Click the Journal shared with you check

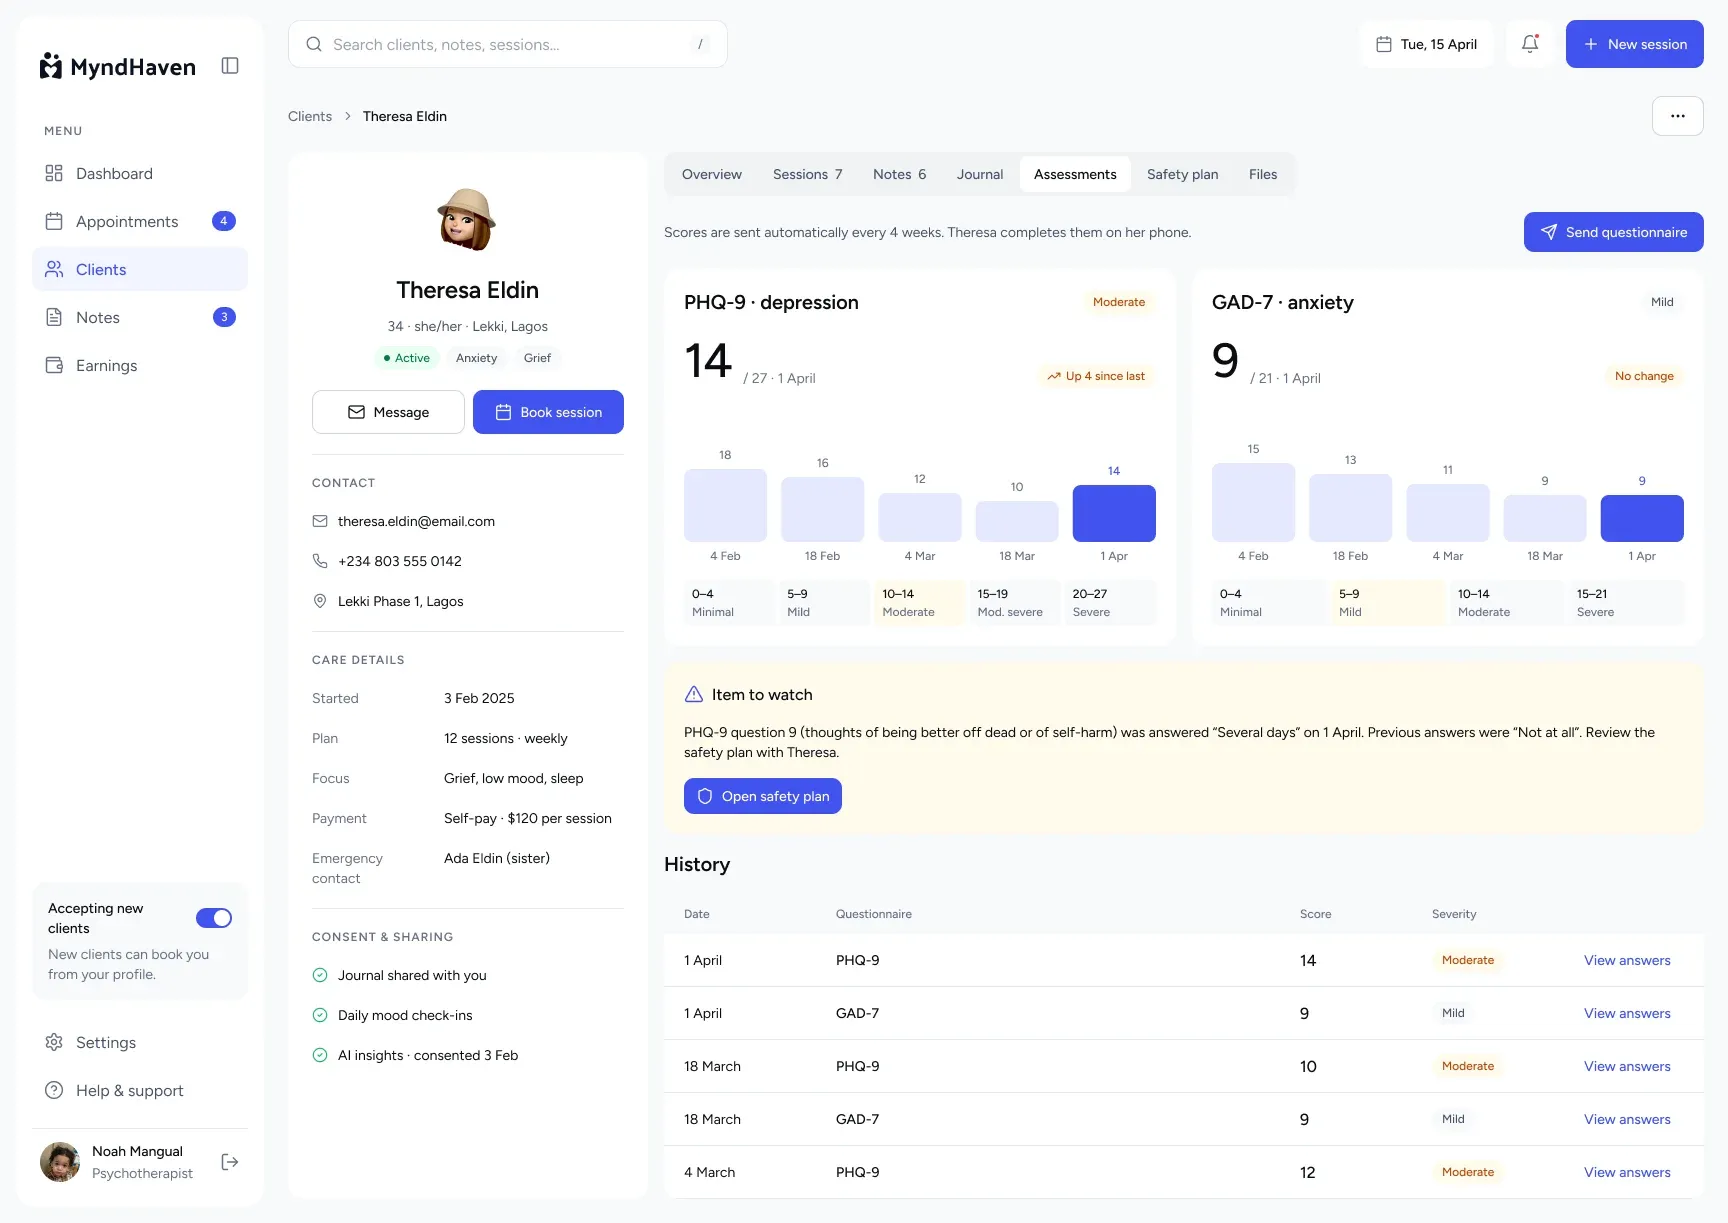(320, 975)
